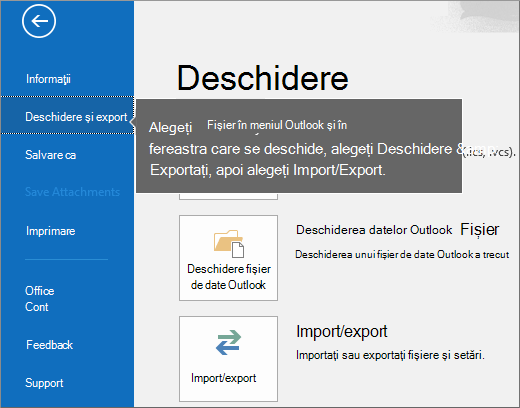Click 'Deschiderea datelor Outlook' heading

pos(374,230)
